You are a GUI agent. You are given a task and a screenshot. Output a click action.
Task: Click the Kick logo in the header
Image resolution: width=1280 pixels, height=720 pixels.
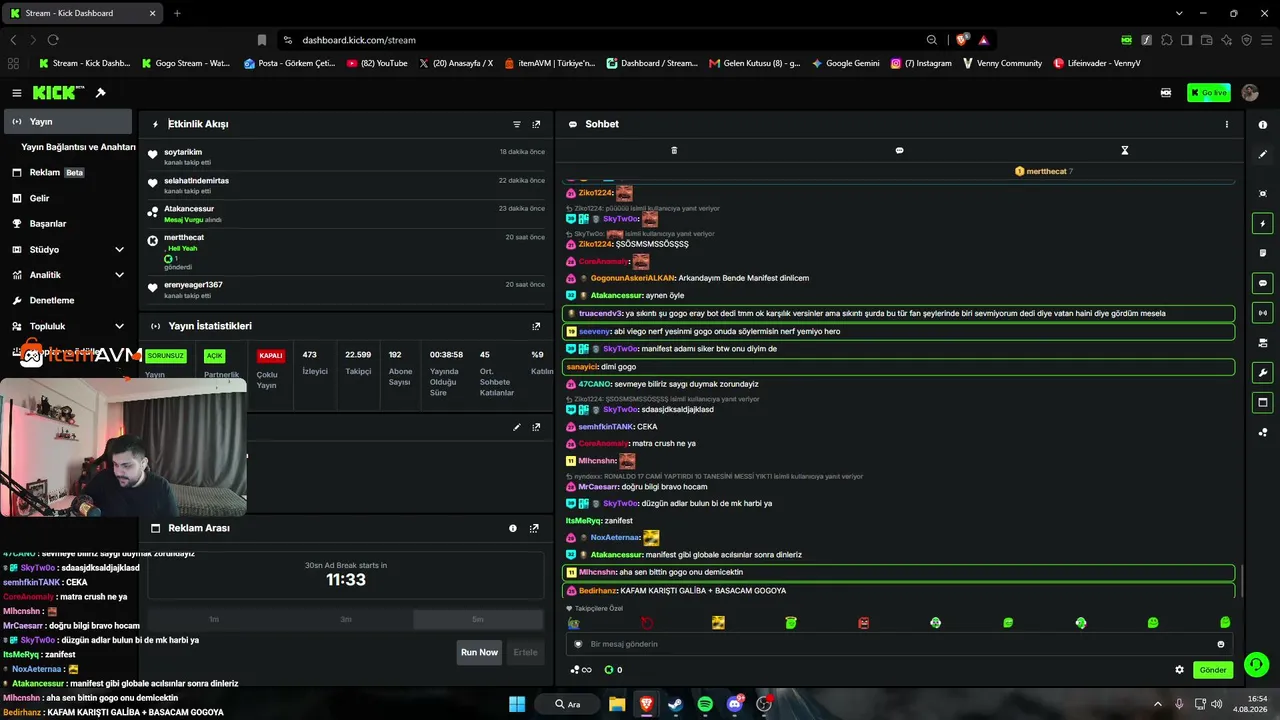[59, 93]
